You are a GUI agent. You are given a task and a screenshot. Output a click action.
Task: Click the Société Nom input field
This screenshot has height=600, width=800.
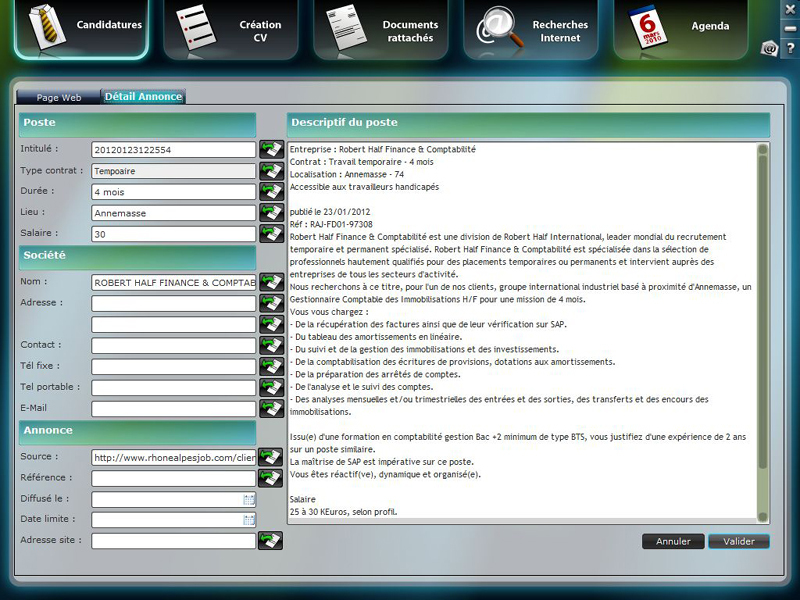click(173, 283)
